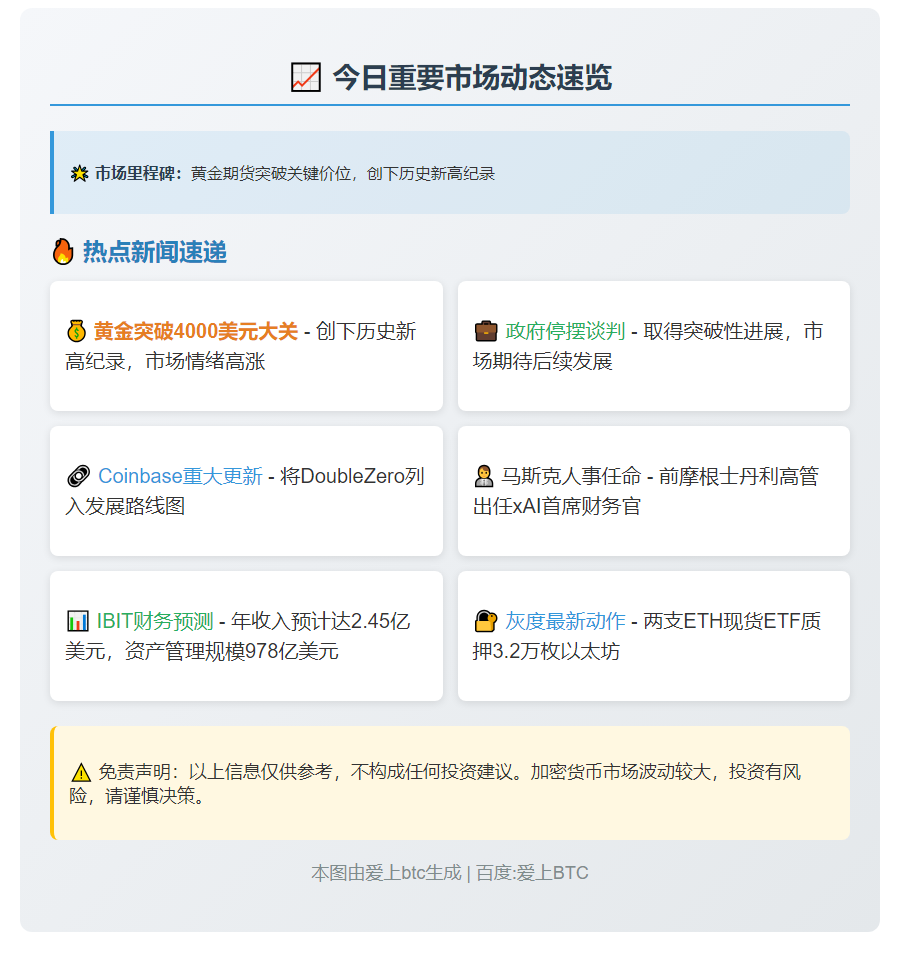Open the 黄金突破4000美元大关 headline link

197,331
